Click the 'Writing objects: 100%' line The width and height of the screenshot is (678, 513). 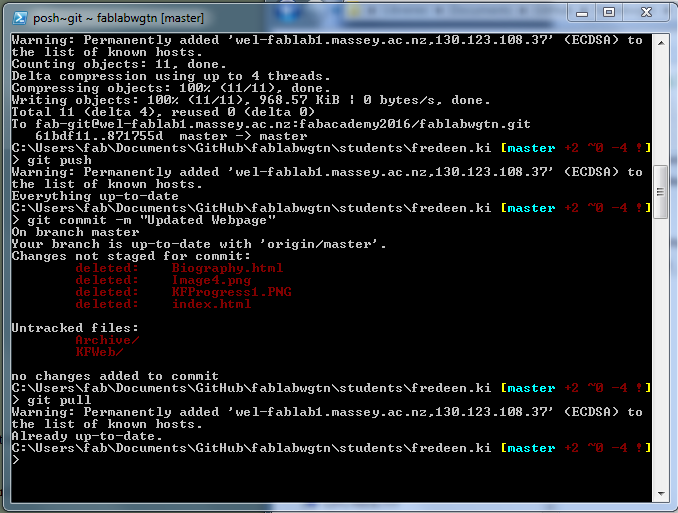click(x=251, y=100)
